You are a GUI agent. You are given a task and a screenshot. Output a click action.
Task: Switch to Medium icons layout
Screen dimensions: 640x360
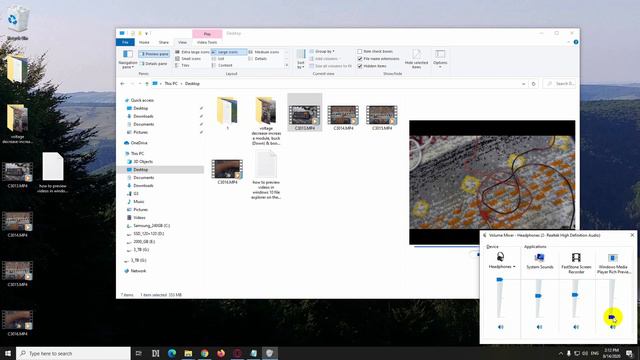tap(264, 52)
